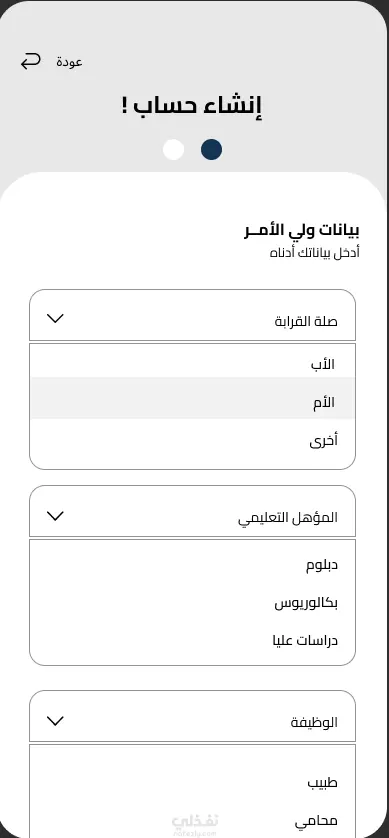Tap the عودة back label

pos(69,62)
